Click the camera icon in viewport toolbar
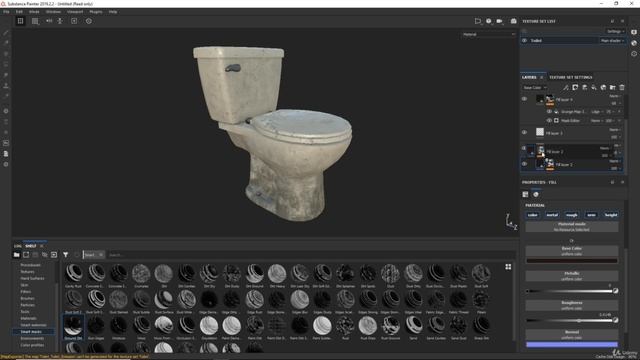Image resolution: width=640 pixels, height=360 pixels. [499, 21]
